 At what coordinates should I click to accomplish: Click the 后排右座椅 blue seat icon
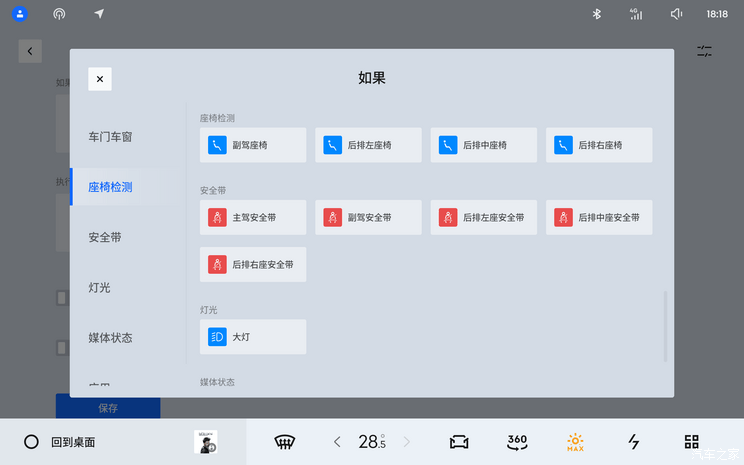(563, 145)
